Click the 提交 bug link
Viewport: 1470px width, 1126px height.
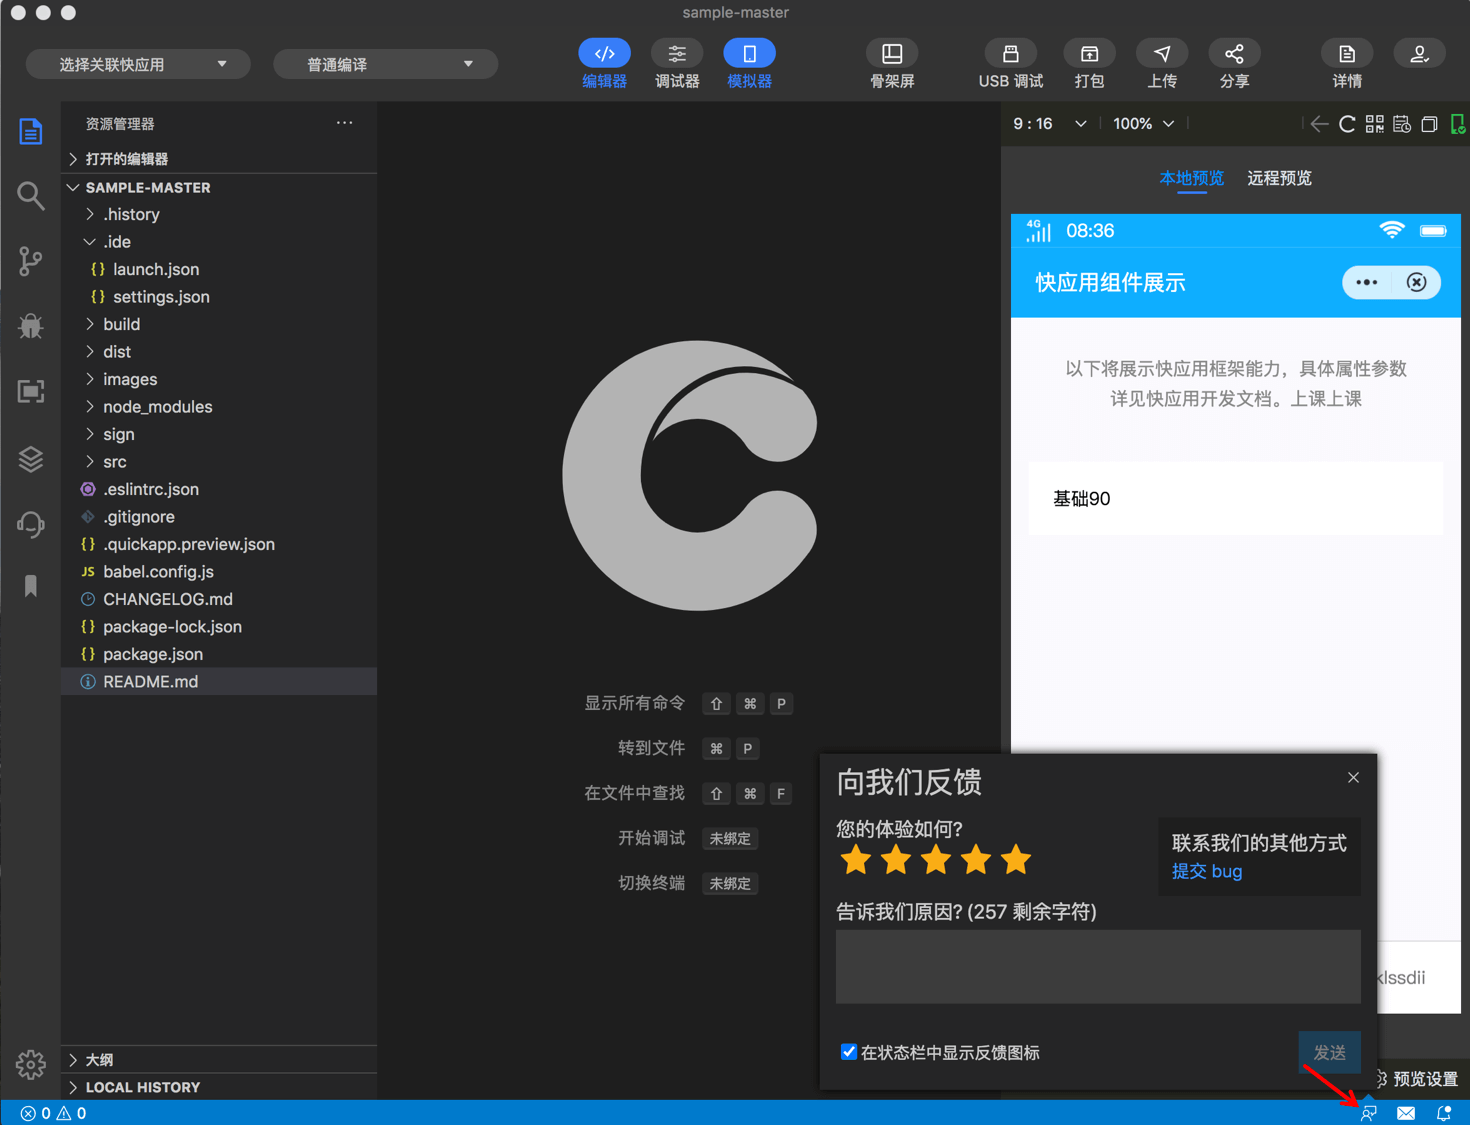click(x=1206, y=871)
